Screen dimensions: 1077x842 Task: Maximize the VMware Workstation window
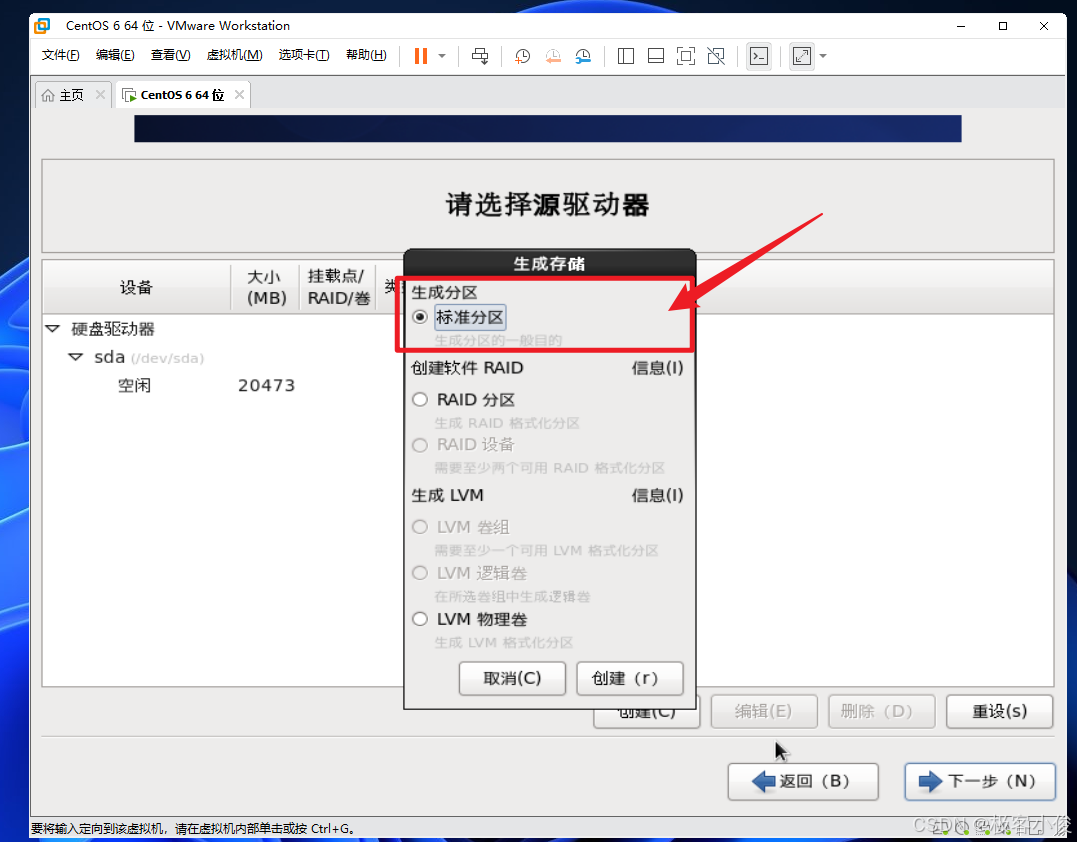1003,26
